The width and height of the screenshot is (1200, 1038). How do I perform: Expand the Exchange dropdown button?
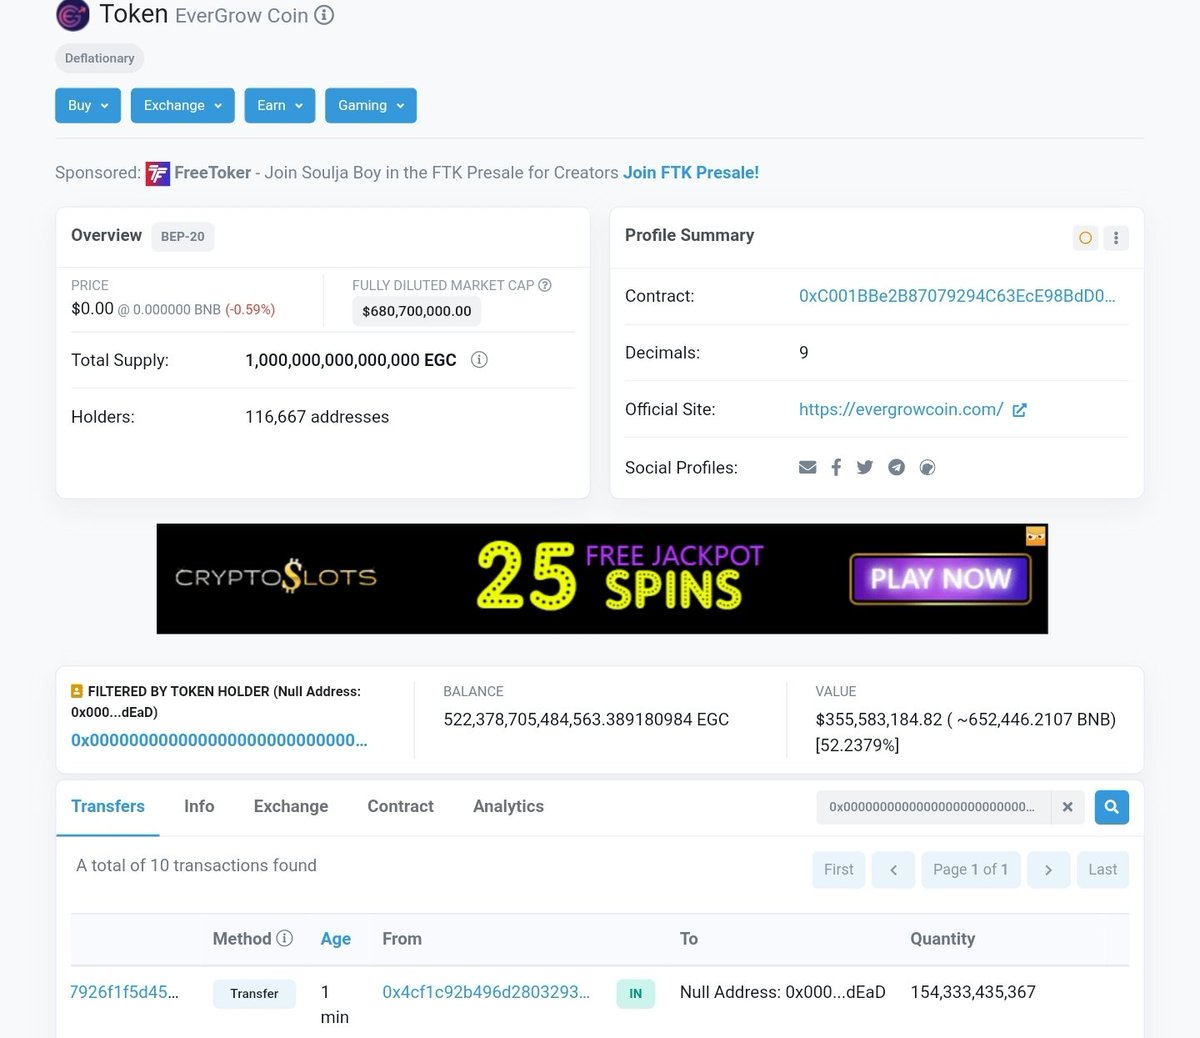183,105
